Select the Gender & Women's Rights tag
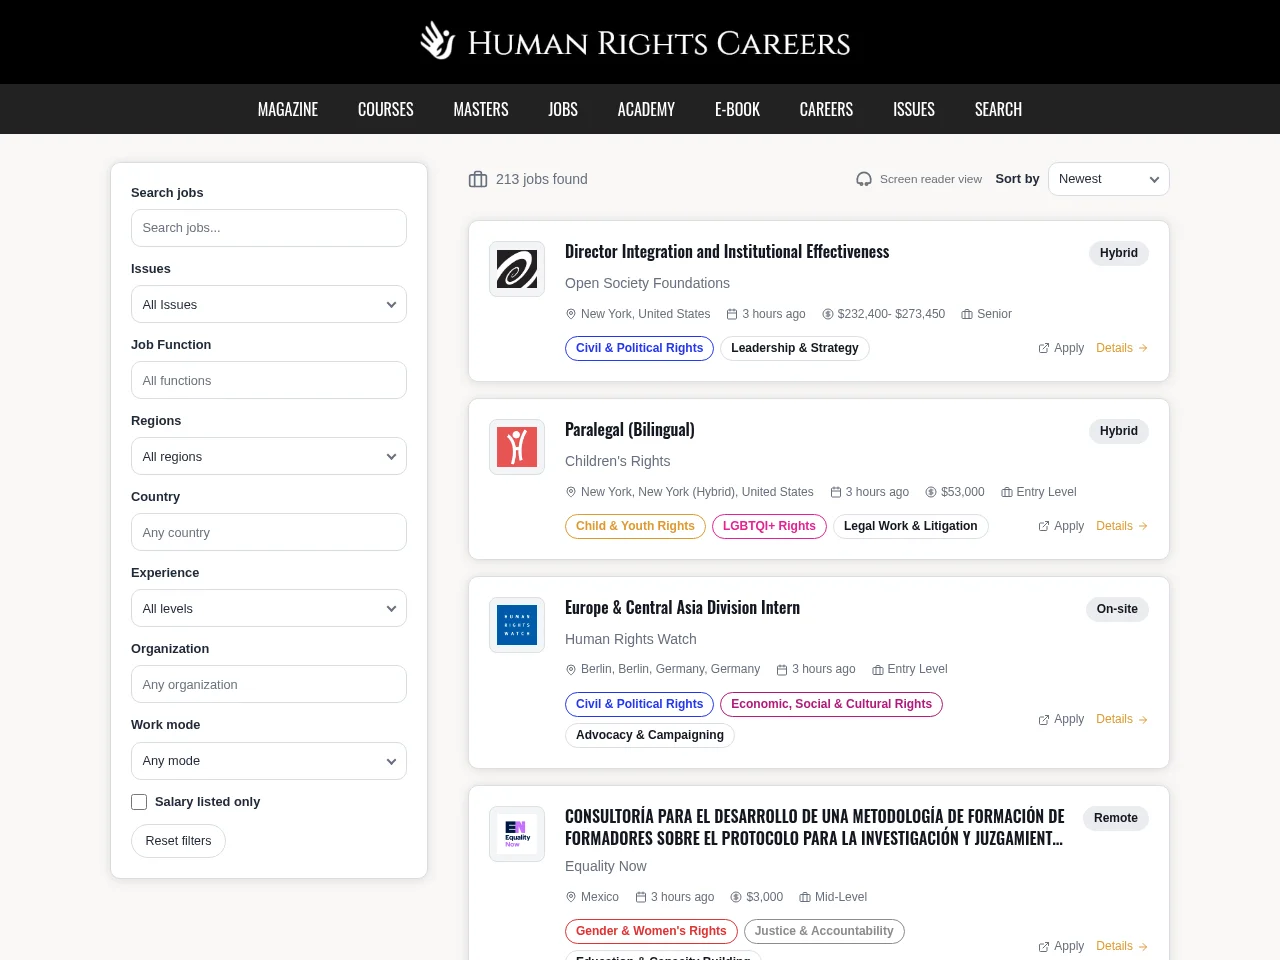The width and height of the screenshot is (1280, 960). point(651,931)
